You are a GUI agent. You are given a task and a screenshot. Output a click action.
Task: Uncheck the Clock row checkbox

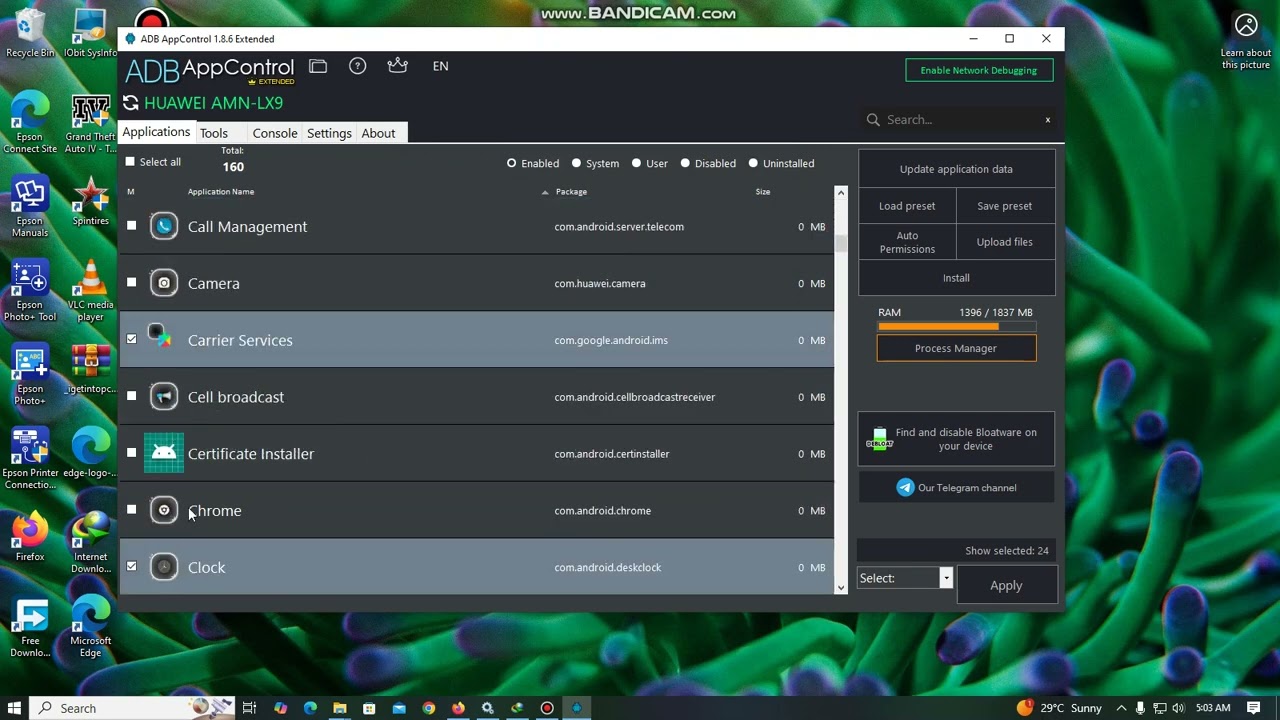coord(131,566)
